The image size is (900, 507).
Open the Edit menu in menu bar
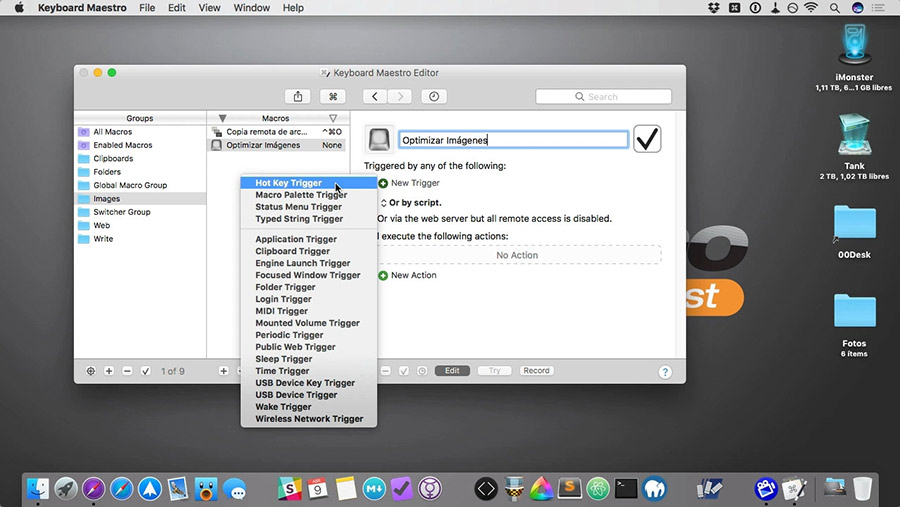point(177,8)
